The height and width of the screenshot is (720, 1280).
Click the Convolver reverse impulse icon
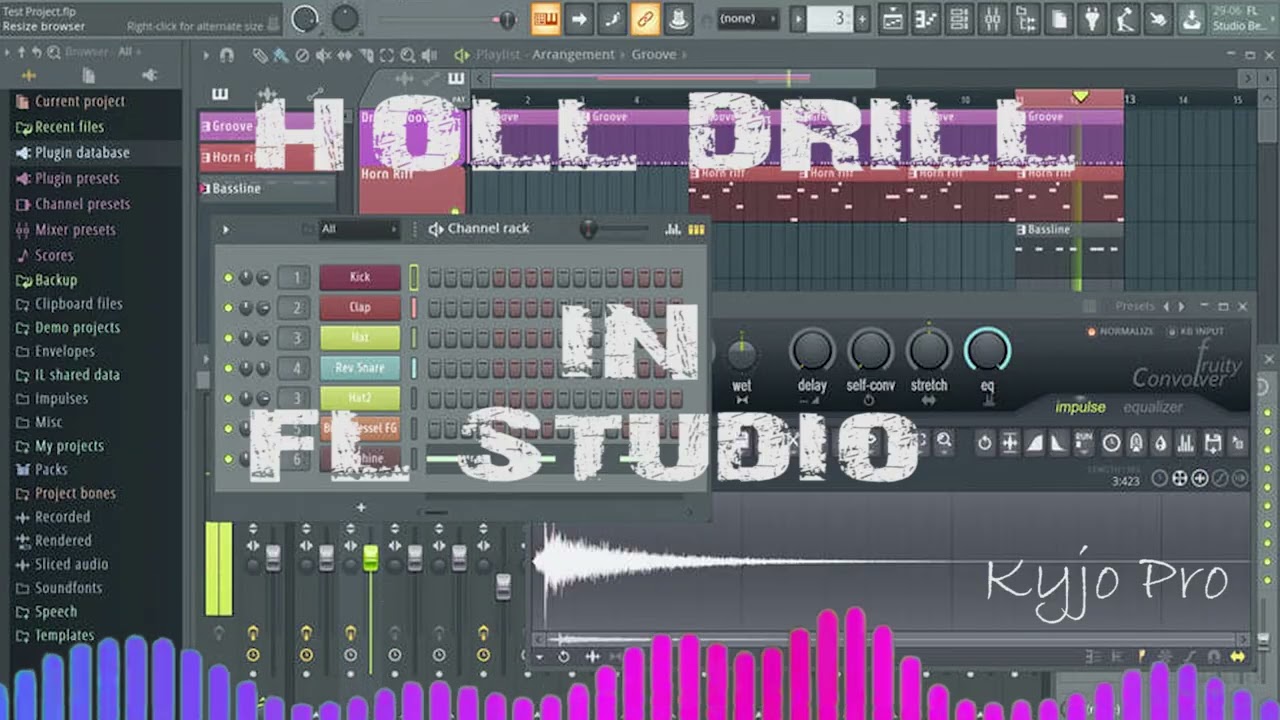coord(985,442)
